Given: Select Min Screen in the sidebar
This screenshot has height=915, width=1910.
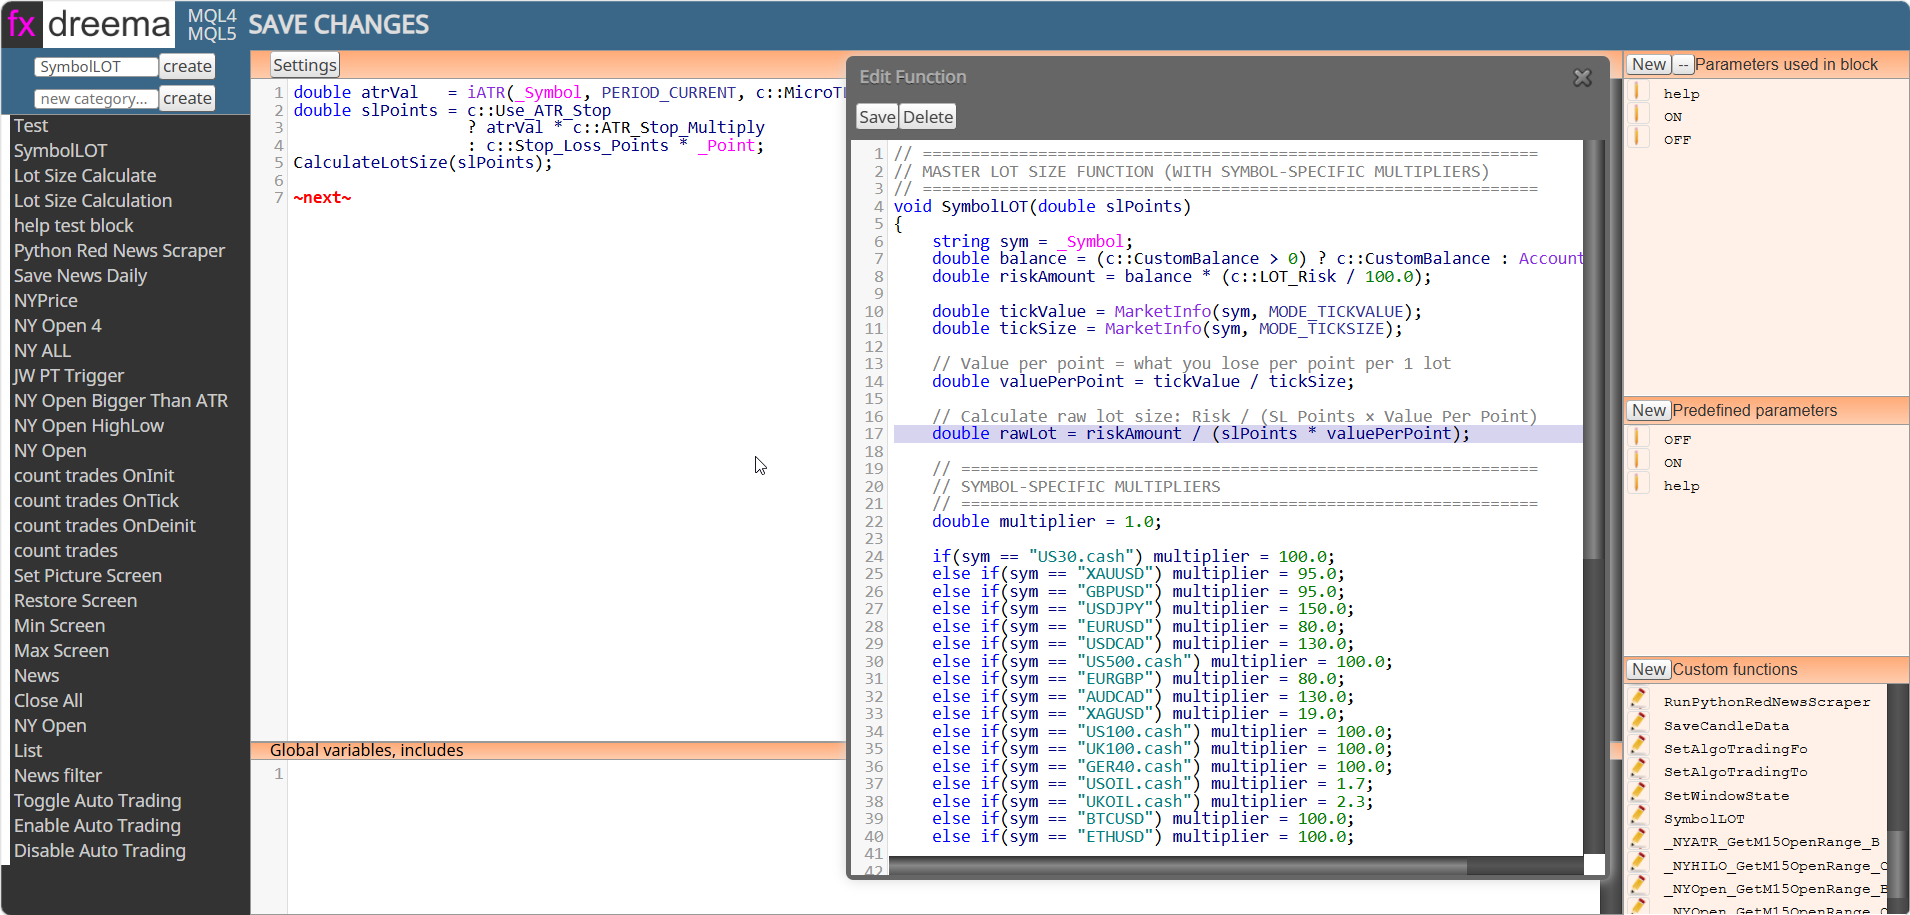Looking at the screenshot, I should 59,626.
